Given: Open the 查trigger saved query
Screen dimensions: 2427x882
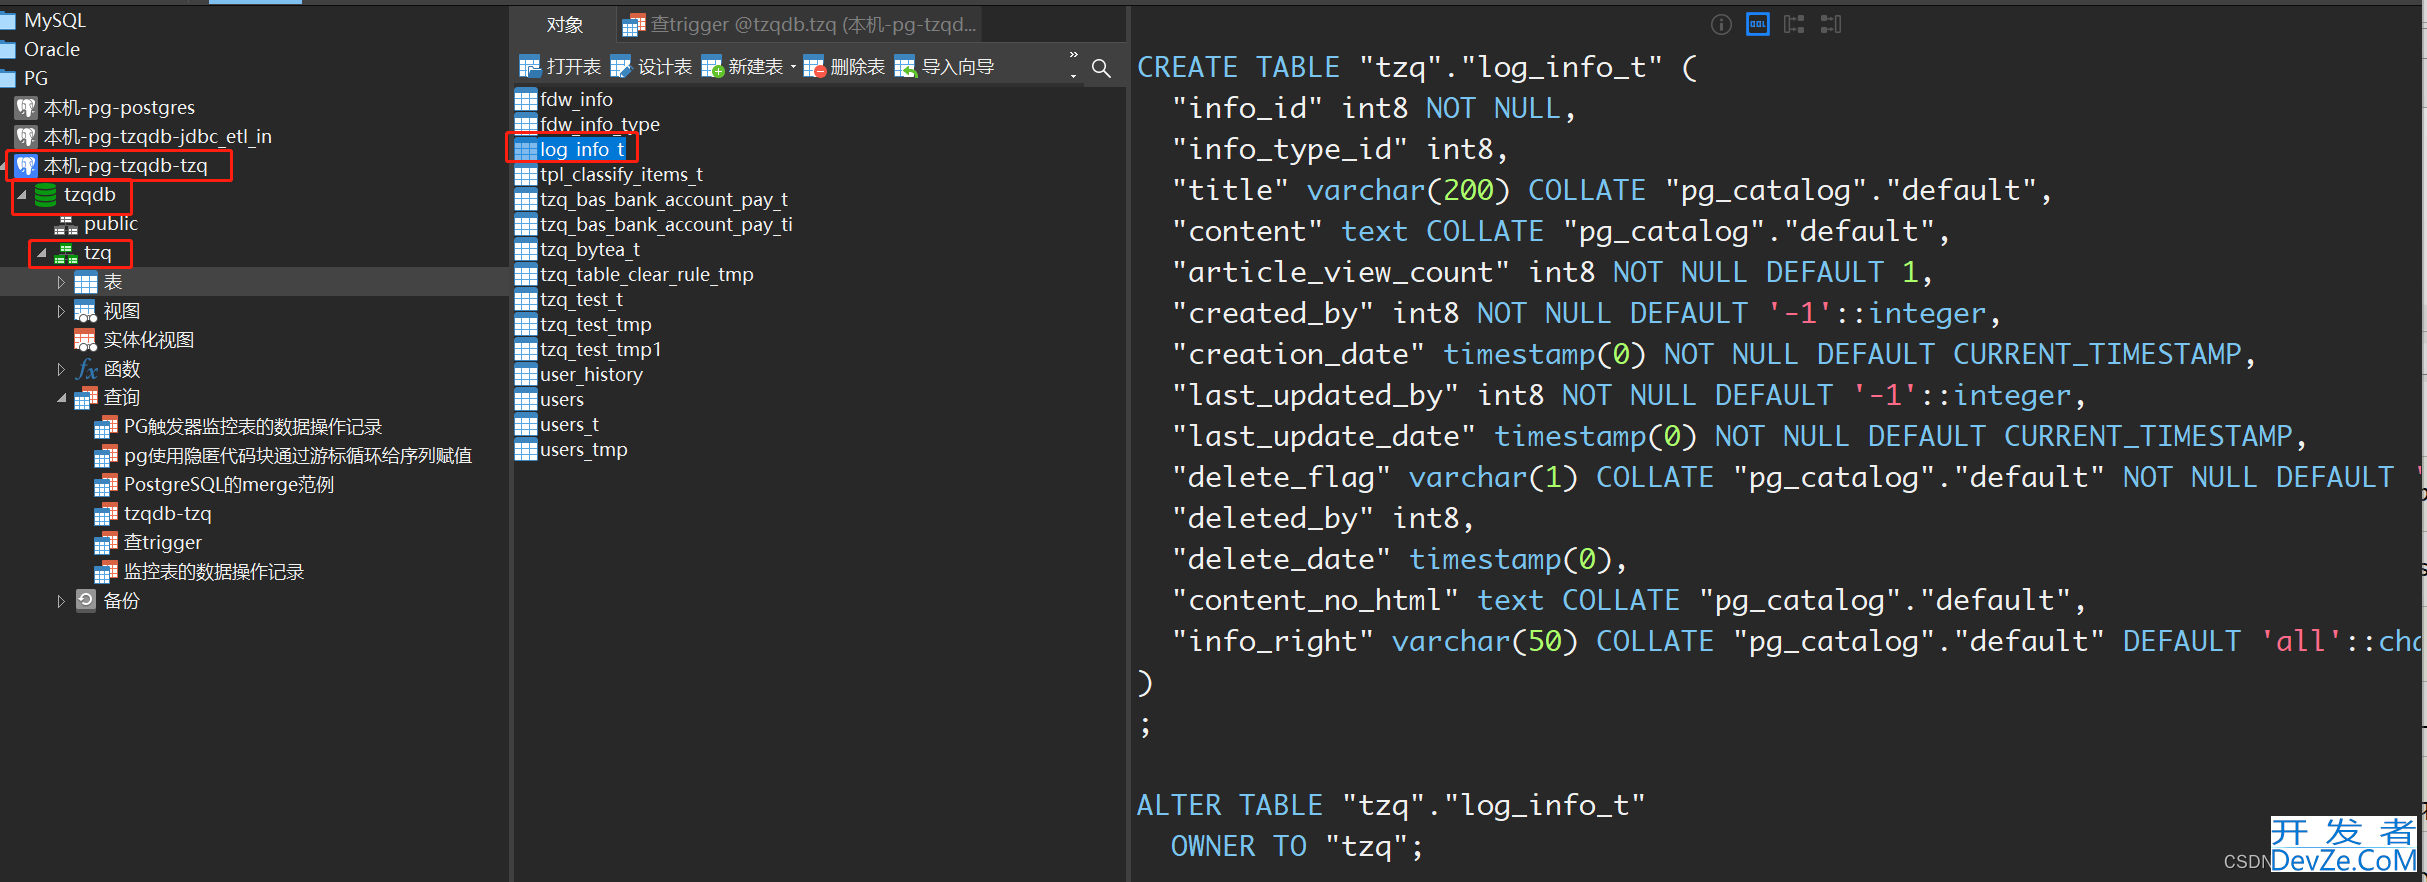Looking at the screenshot, I should click(162, 544).
